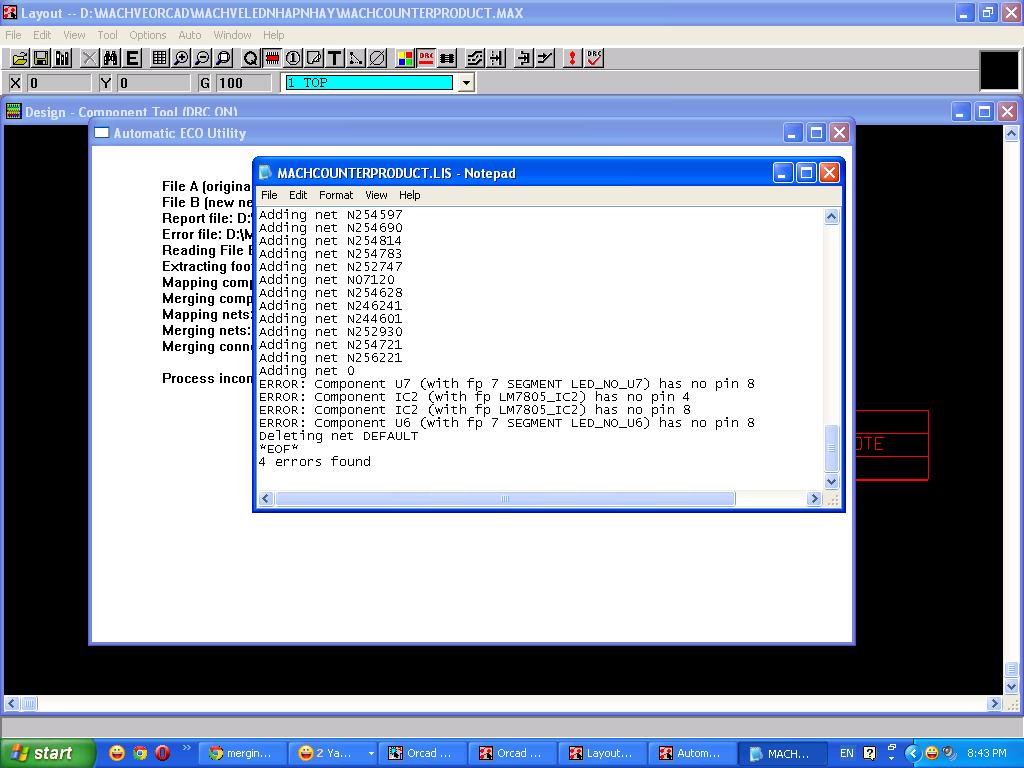1024x768 pixels.
Task: Select the Component tool icon
Action: [x=272, y=59]
